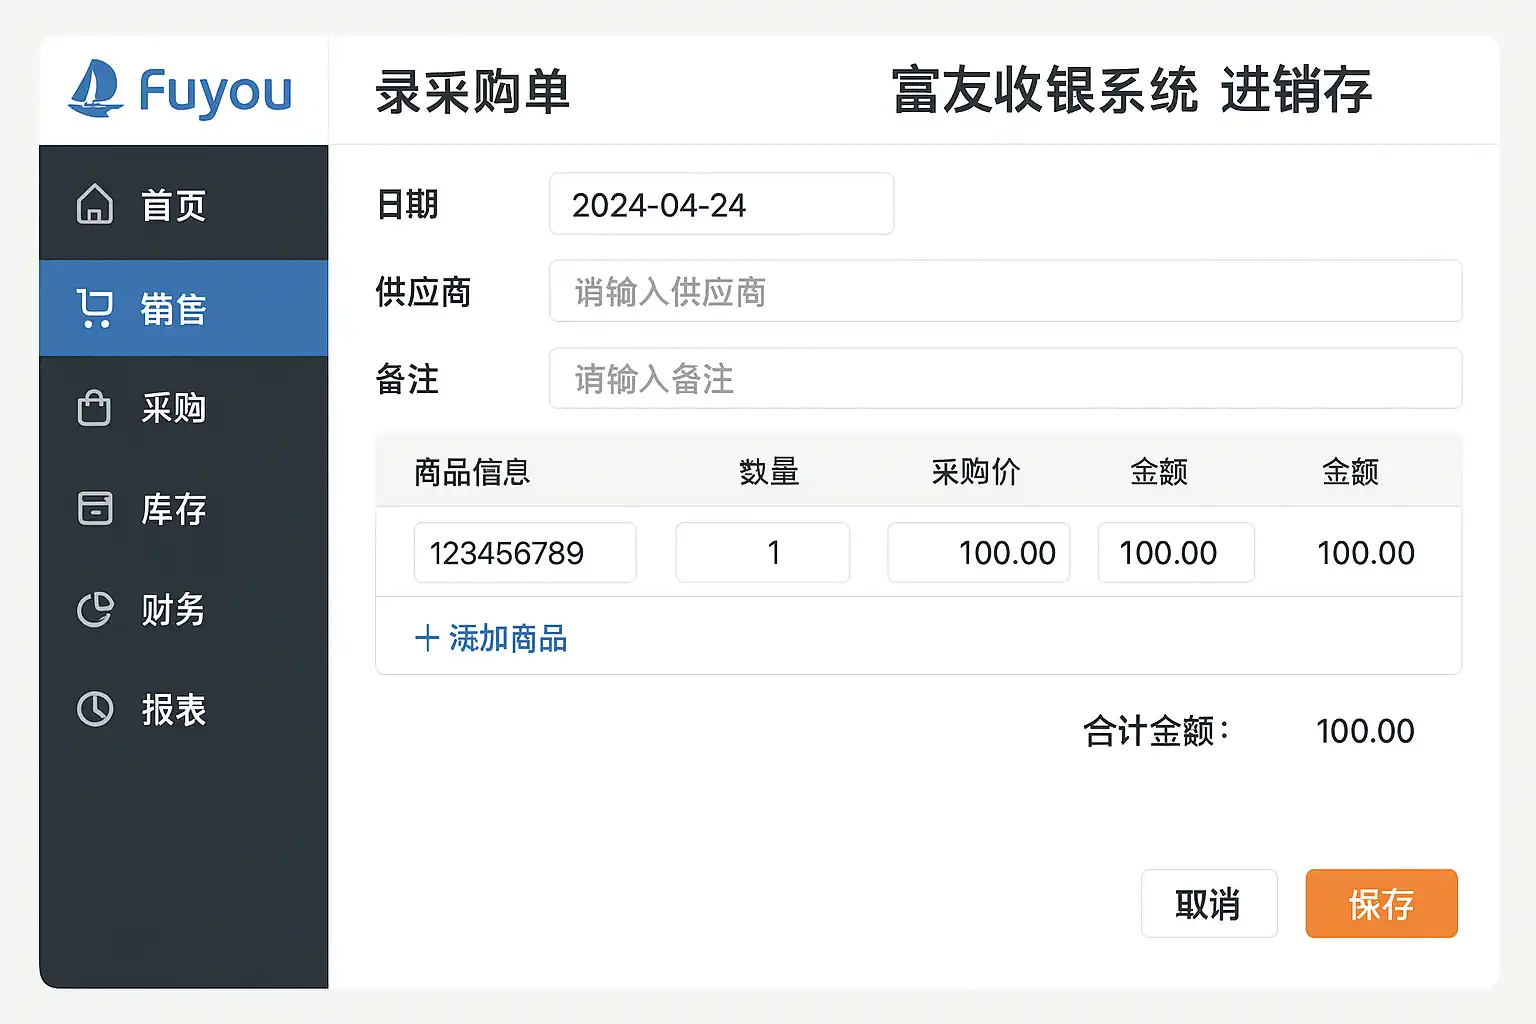The height and width of the screenshot is (1024, 1536).
Task: Click the Fuyou sailboat logo icon
Action: click(95, 88)
